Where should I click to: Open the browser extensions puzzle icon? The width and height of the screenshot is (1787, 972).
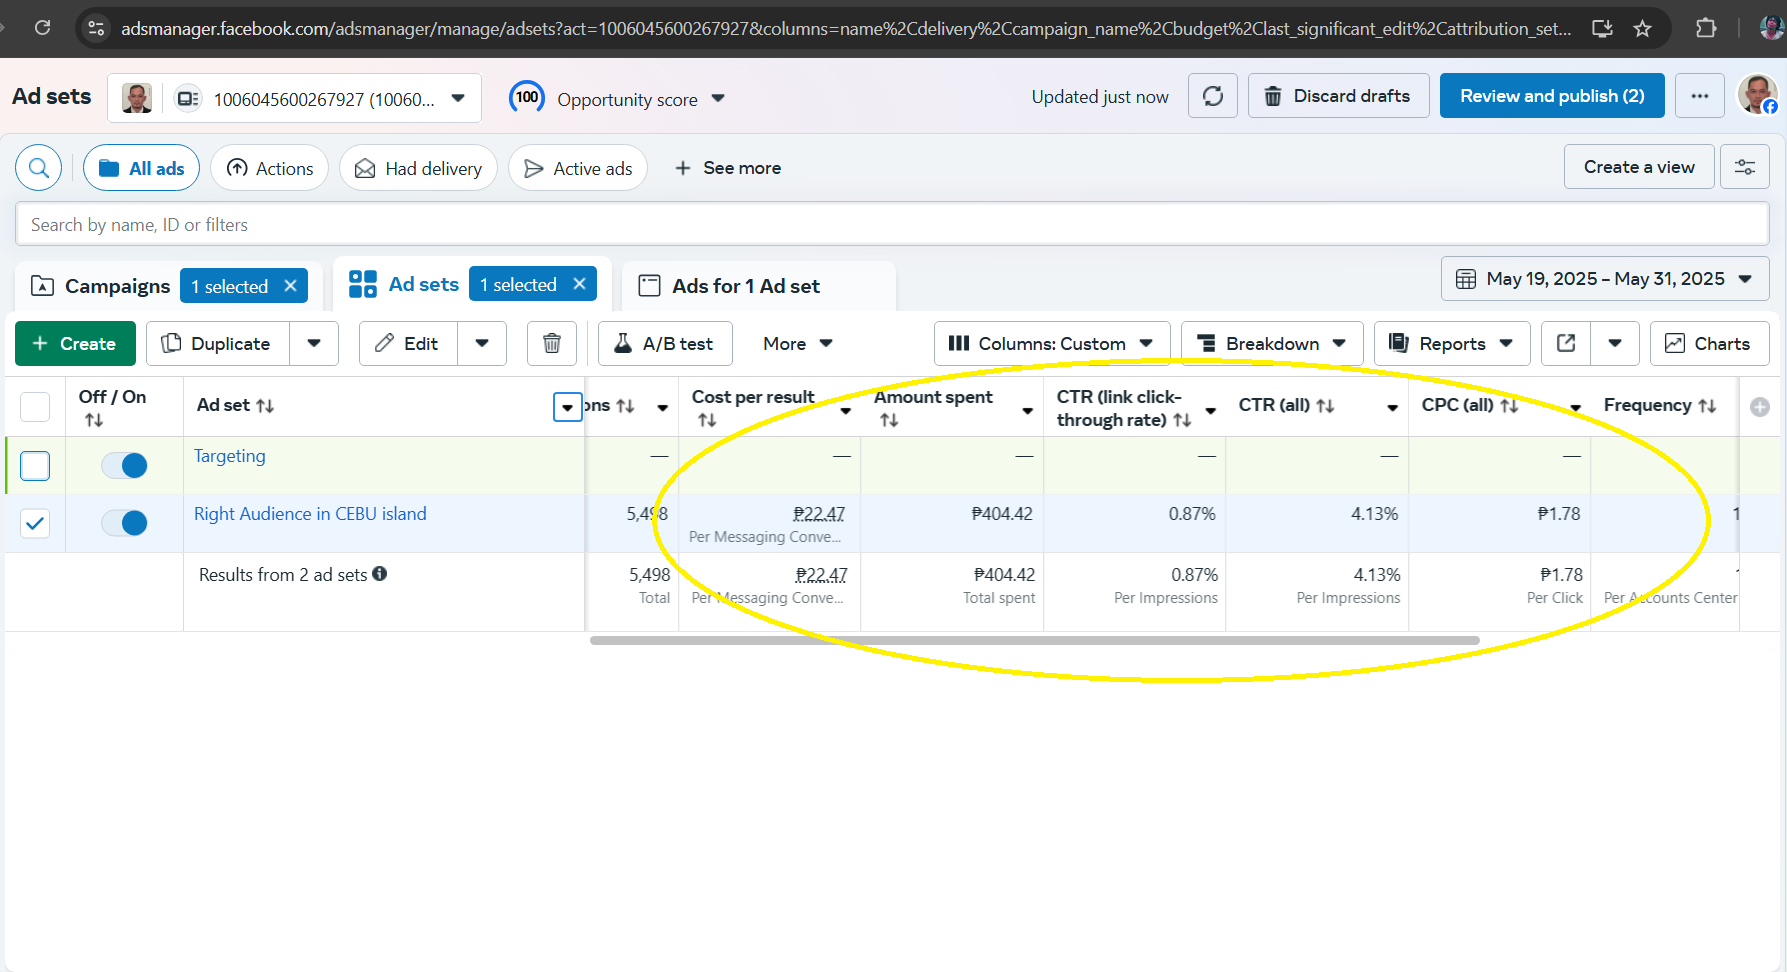1706,28
